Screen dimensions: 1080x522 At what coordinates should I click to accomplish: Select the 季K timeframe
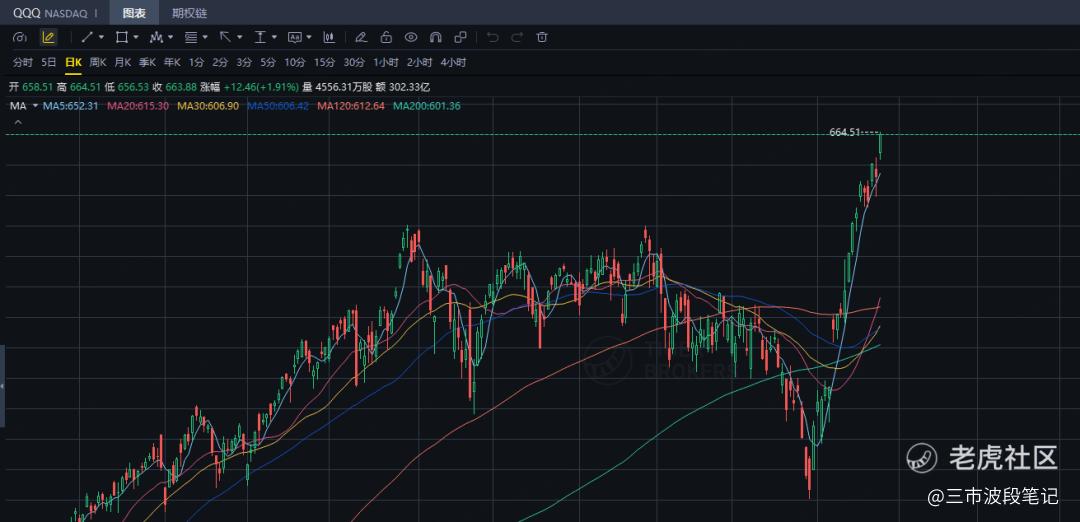[x=147, y=63]
